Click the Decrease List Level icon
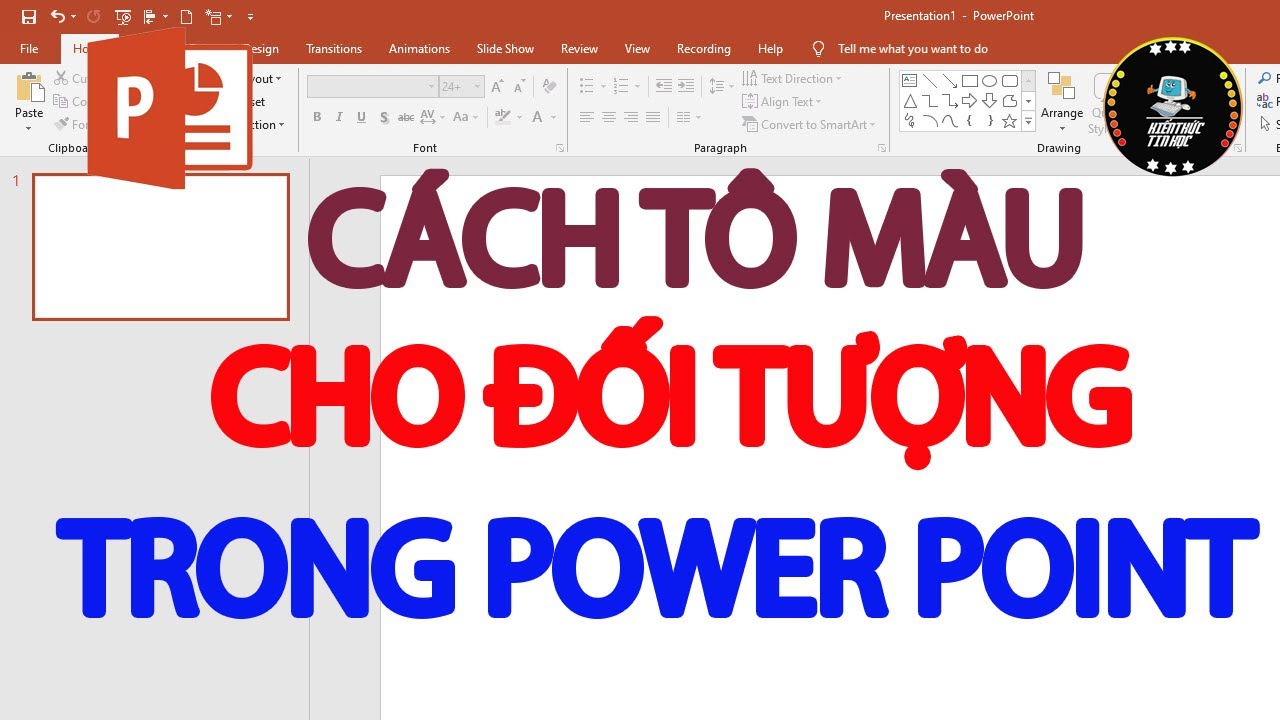 click(663, 87)
